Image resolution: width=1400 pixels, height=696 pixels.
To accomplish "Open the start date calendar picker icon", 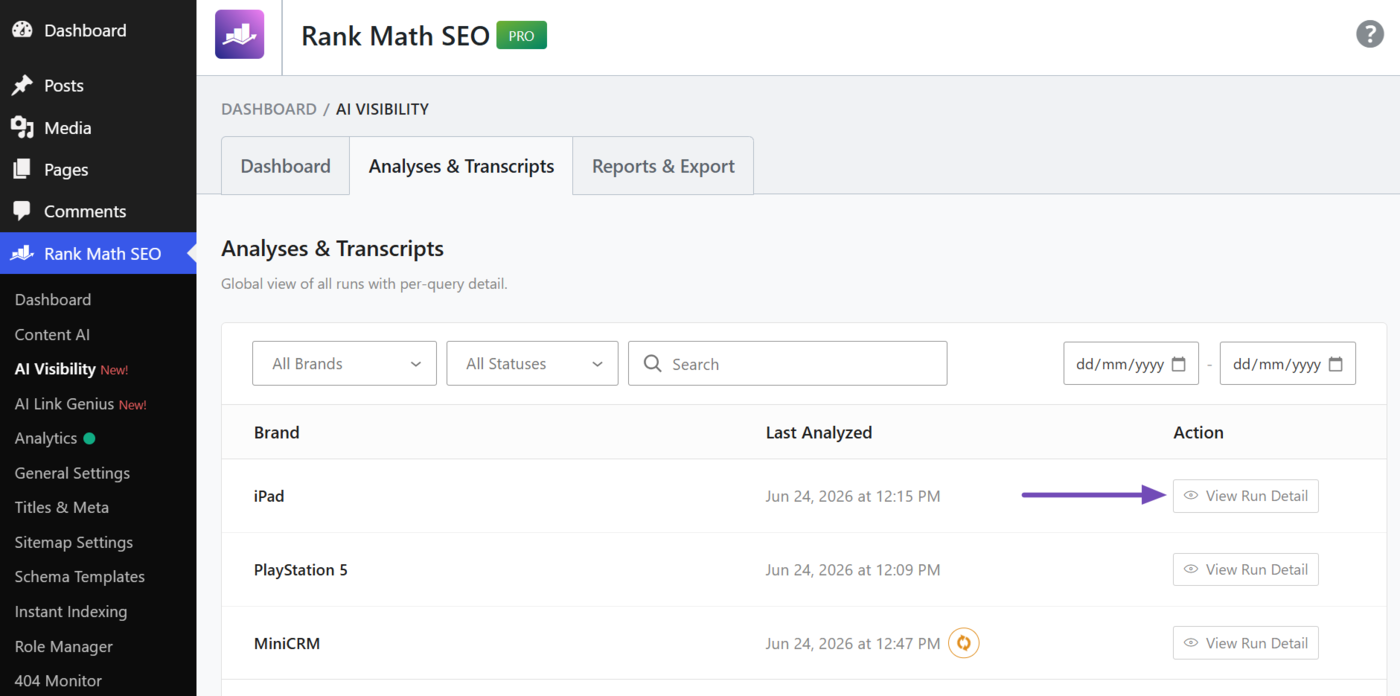I will click(1178, 364).
